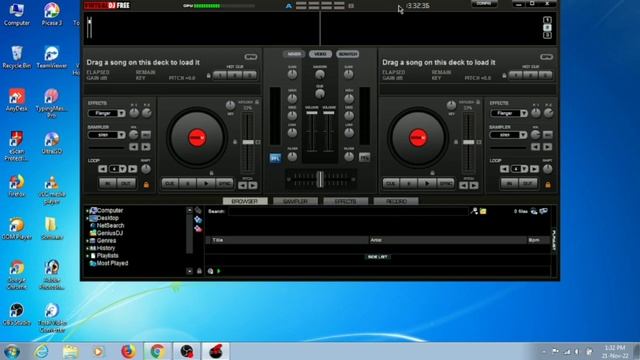Viewport: 640px width, 360px height.
Task: Select the MIXER panel tab
Action: click(294, 54)
